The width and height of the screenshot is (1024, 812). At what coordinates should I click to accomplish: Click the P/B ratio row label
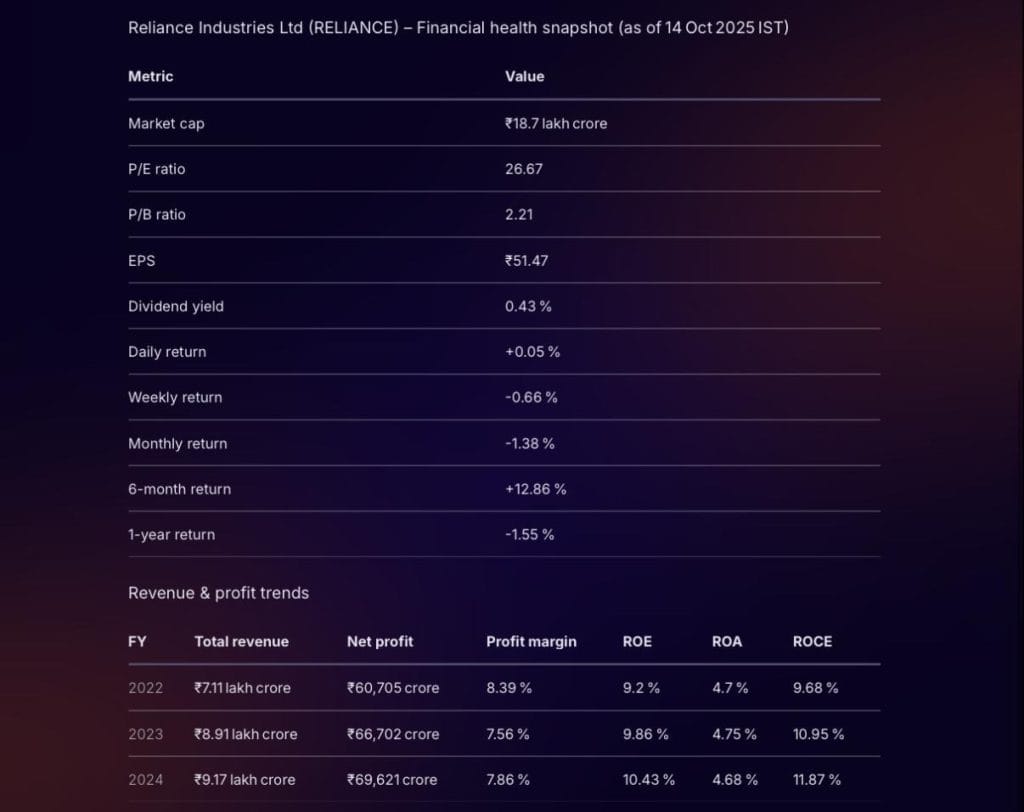coord(157,215)
